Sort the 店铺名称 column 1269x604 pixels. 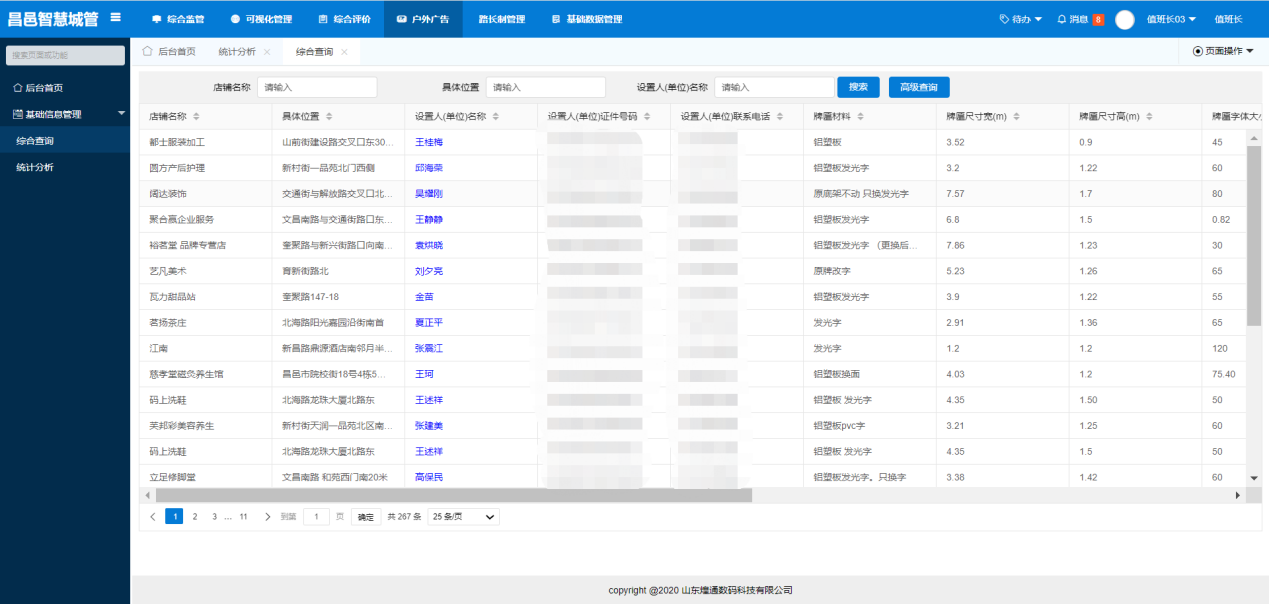(196, 116)
